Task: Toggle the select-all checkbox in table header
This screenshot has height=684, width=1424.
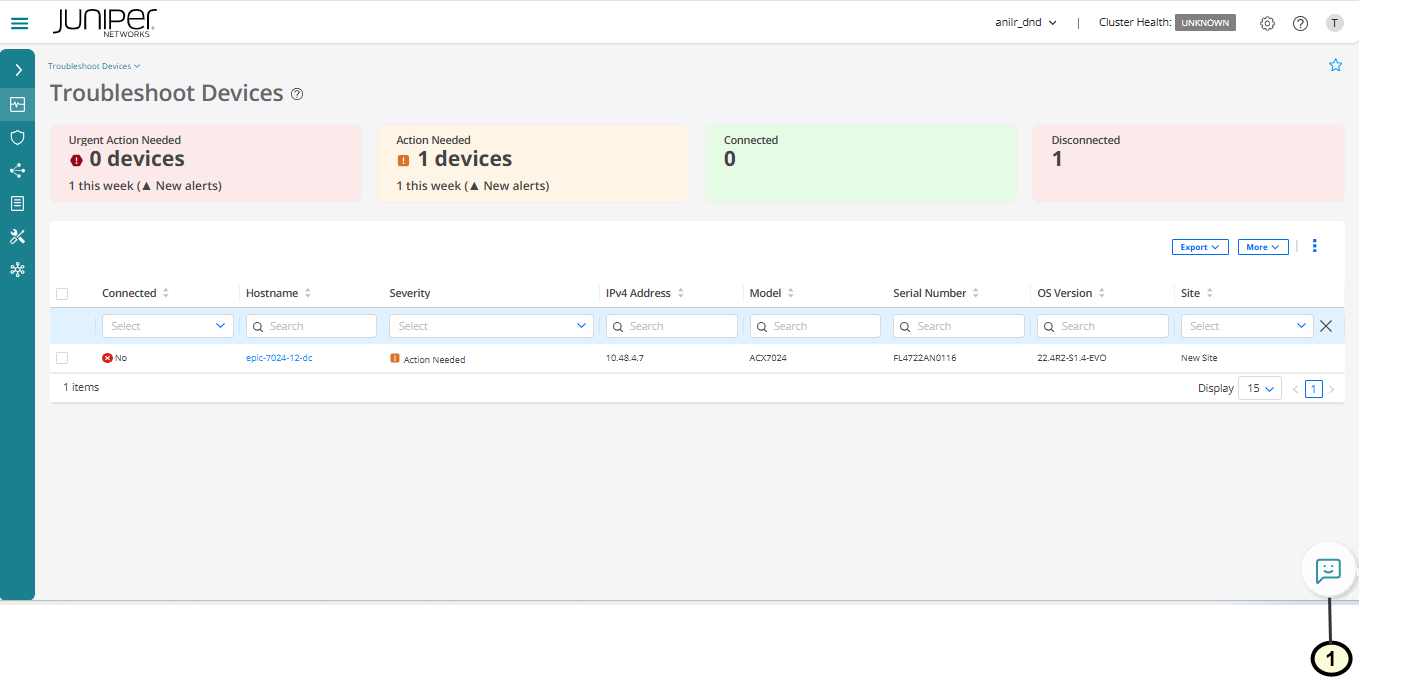Action: pyautogui.click(x=62, y=293)
